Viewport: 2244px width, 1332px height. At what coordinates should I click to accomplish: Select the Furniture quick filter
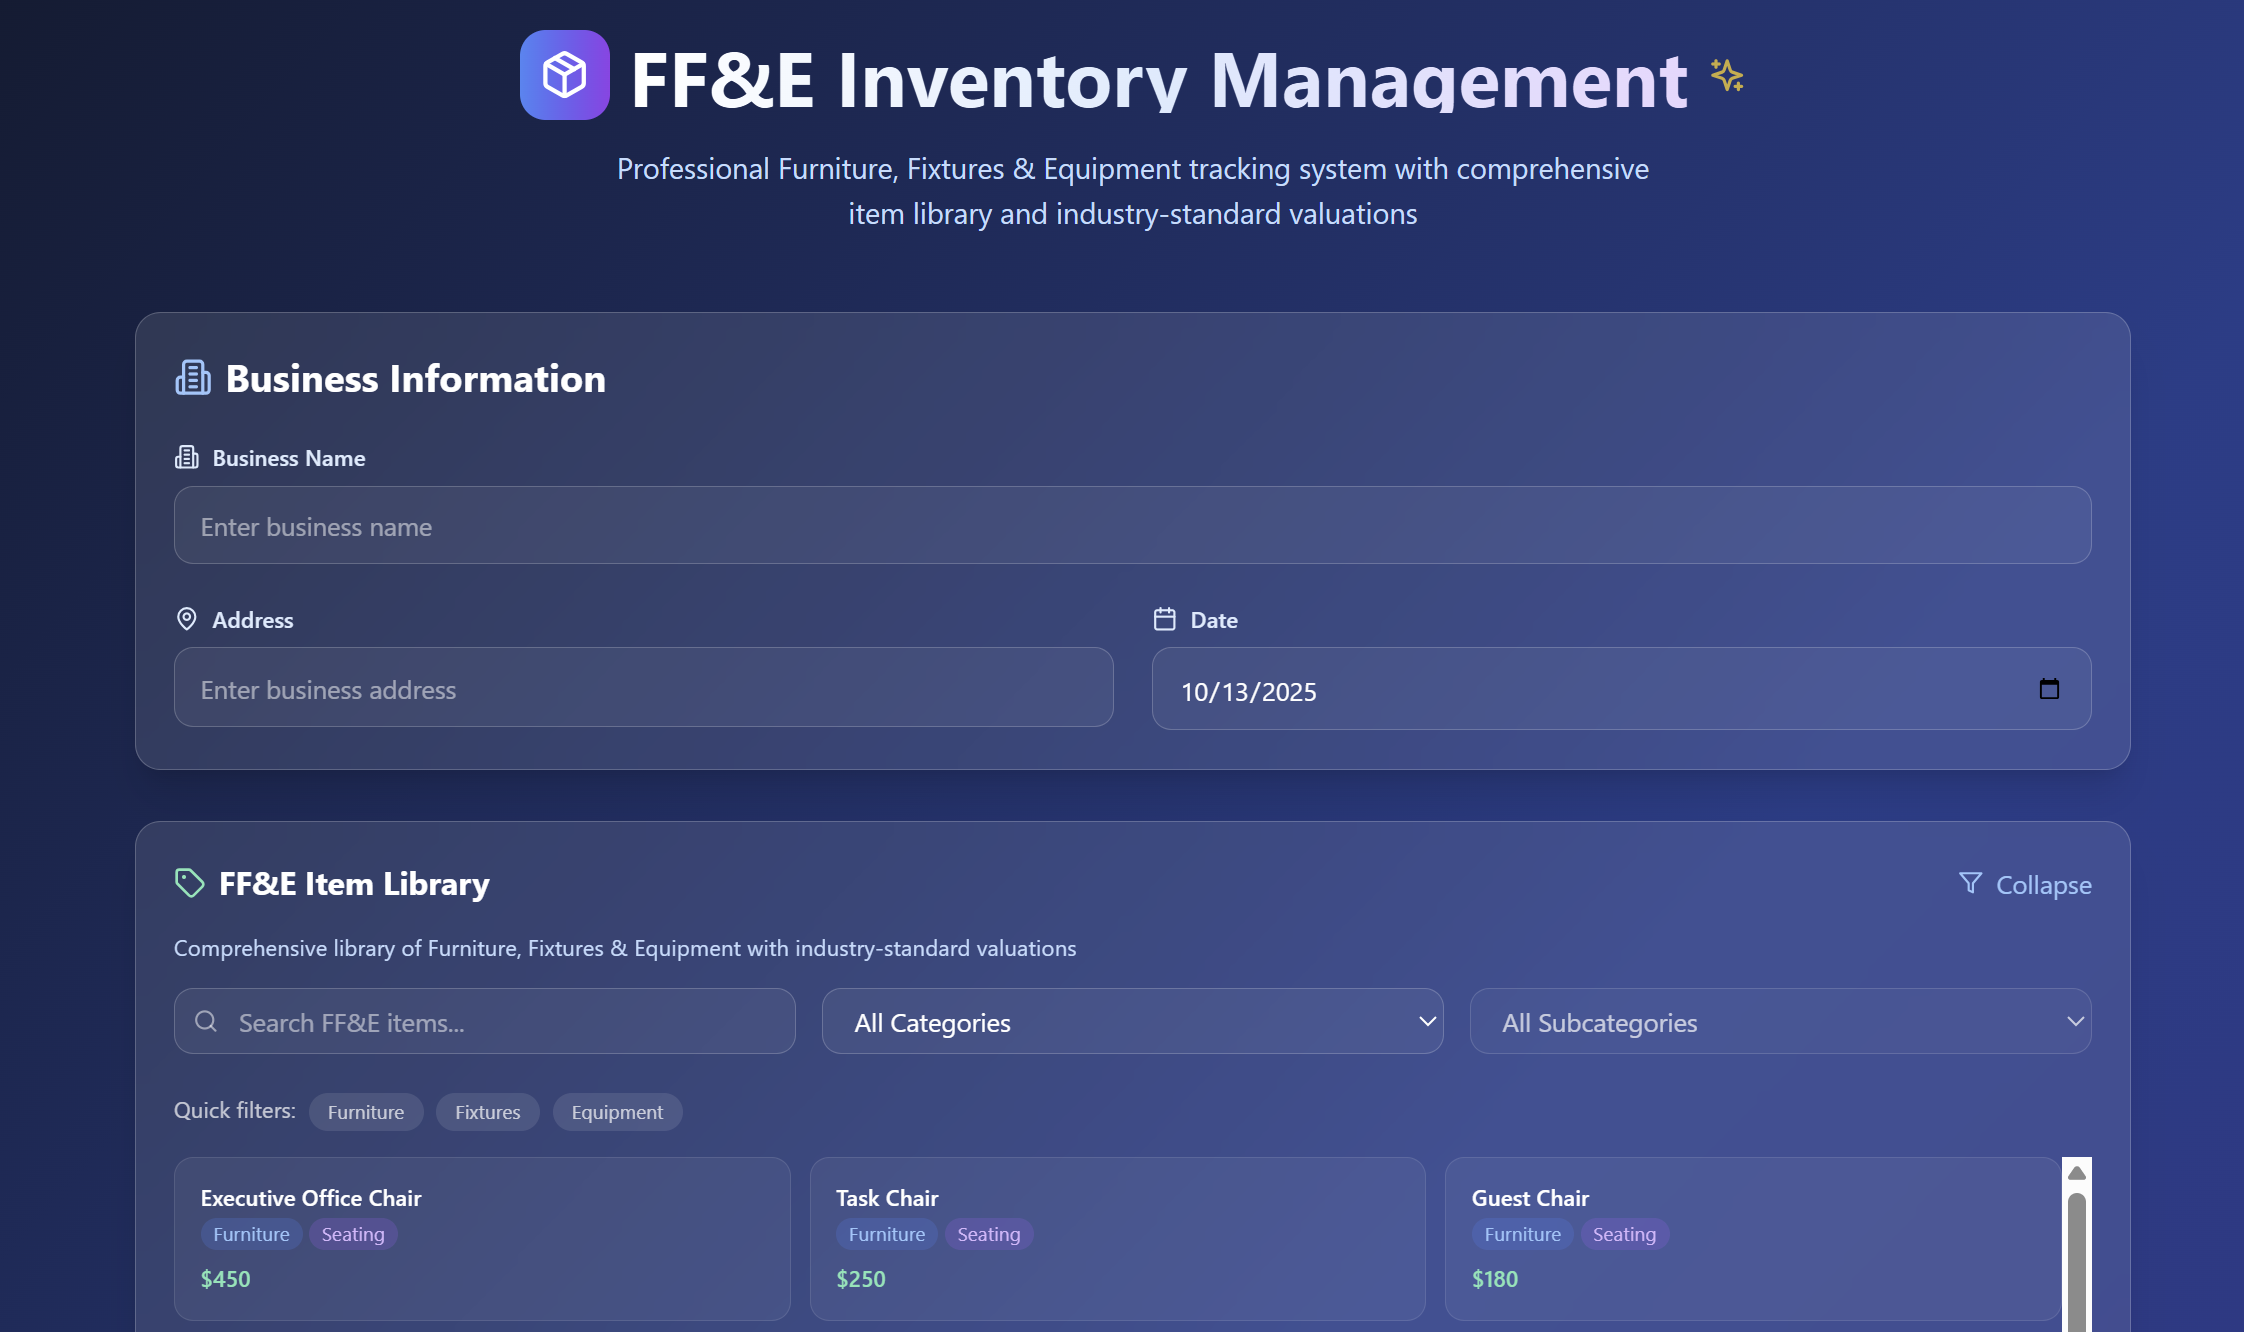coord(366,1111)
